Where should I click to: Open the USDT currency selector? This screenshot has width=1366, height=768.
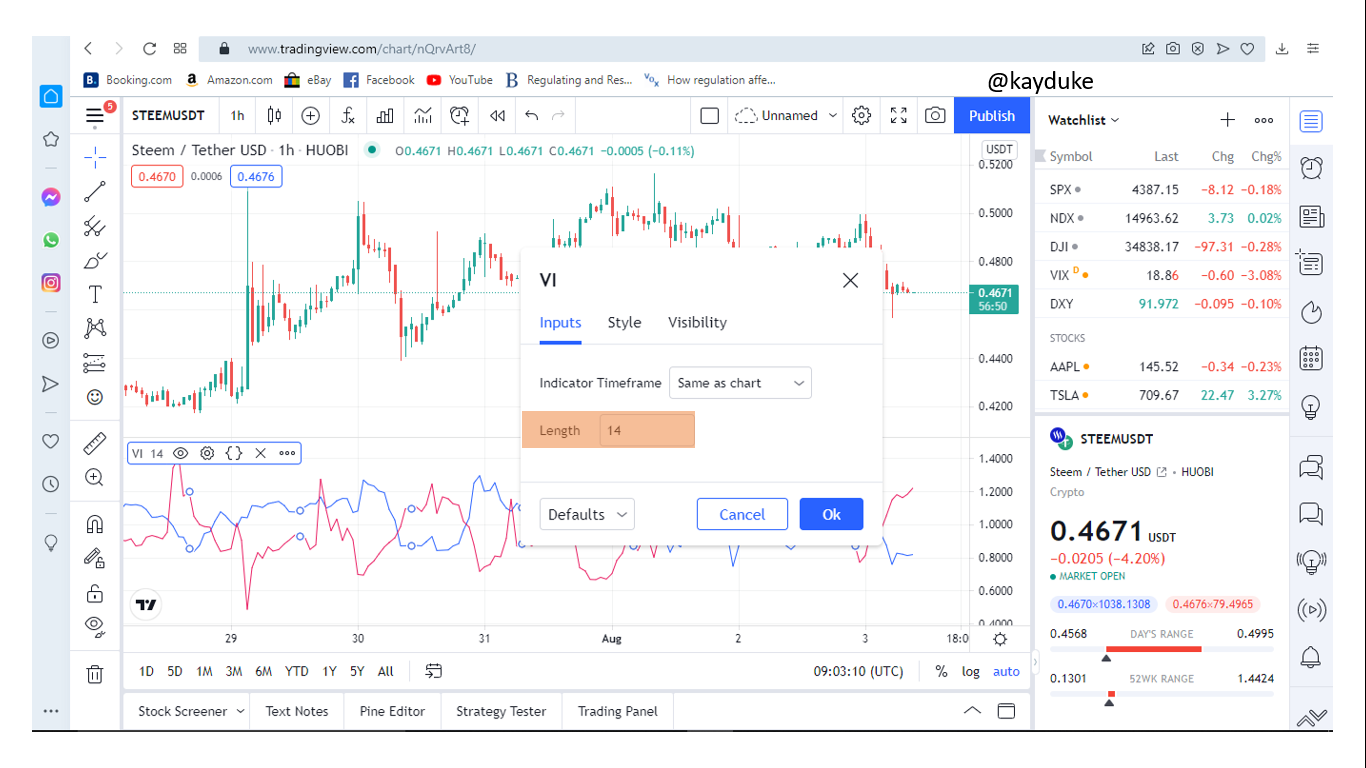999,149
